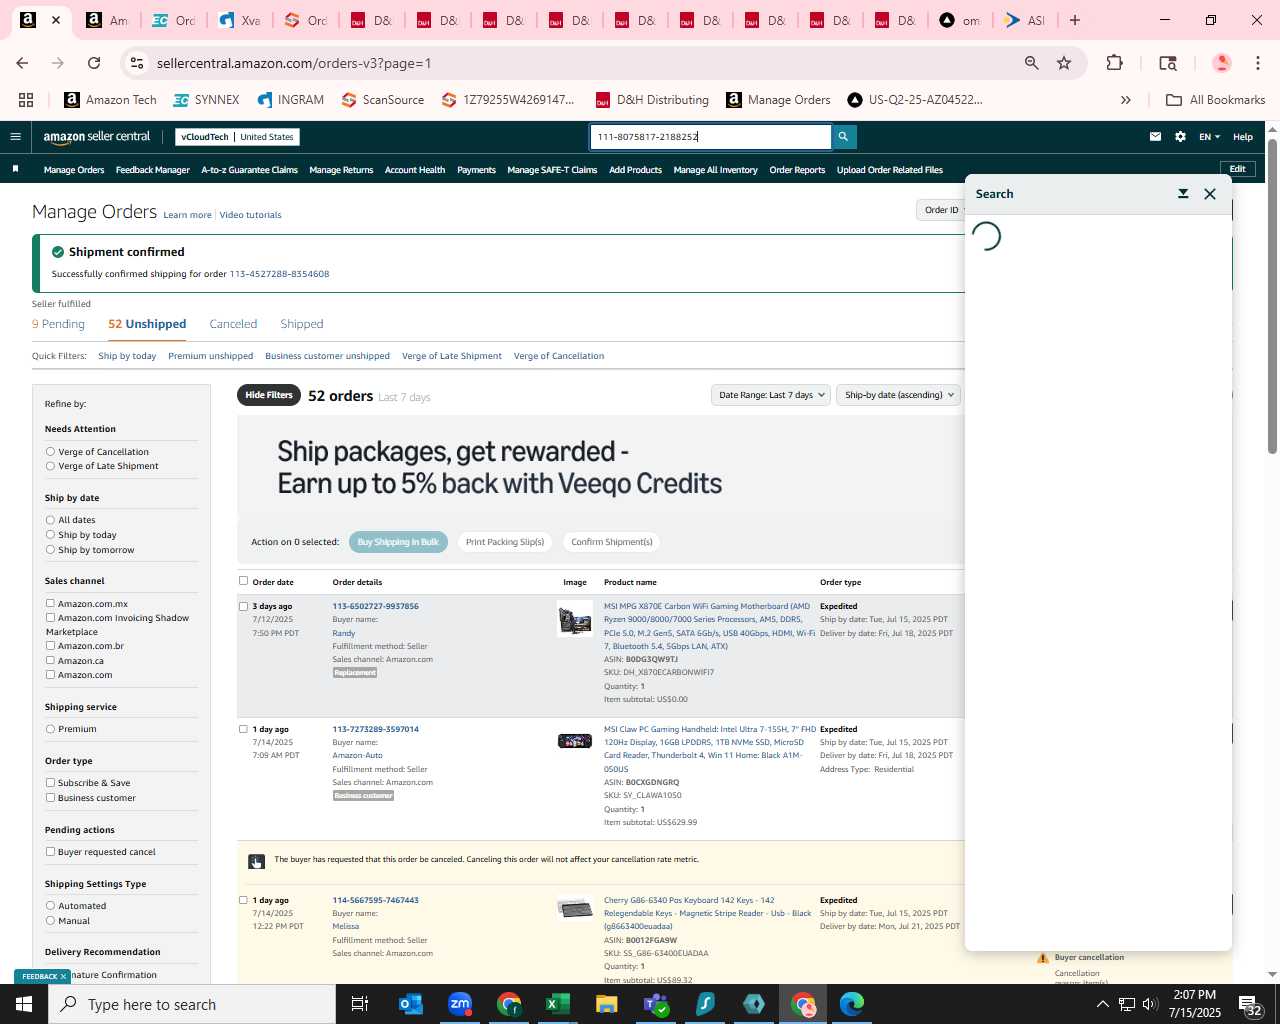This screenshot has width=1280, height=1024.
Task: Open the vCloudTech United States account switcher
Action: pos(237,137)
